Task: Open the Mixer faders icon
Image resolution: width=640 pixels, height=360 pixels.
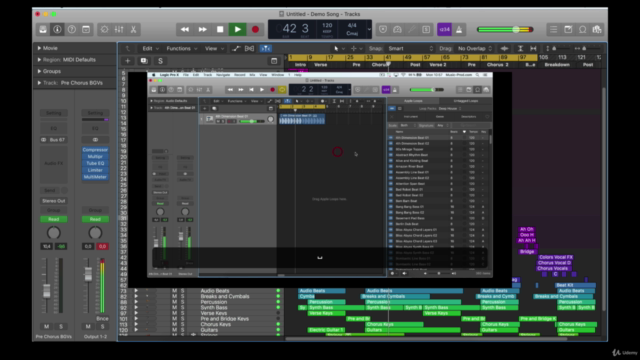Action: point(119,29)
